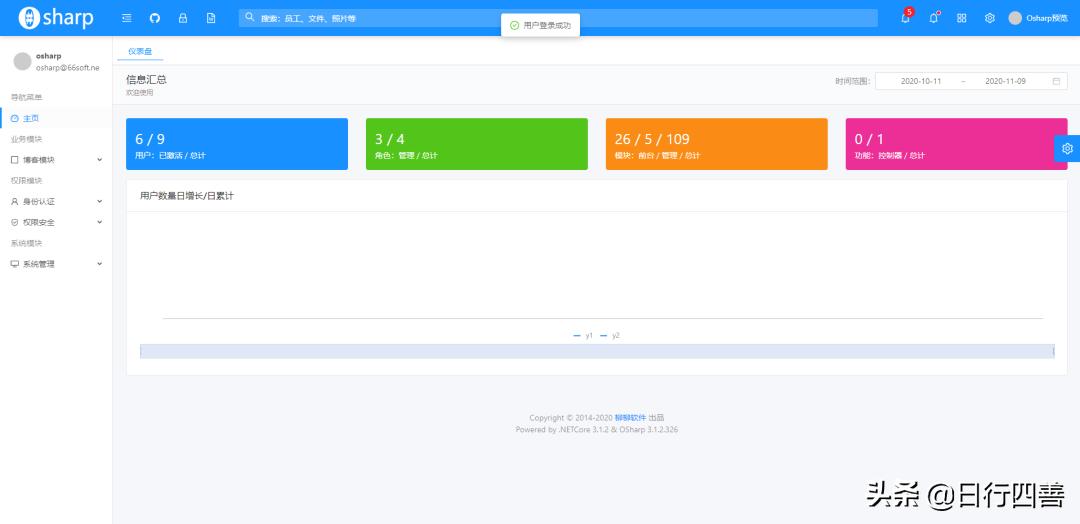Open the GitHub icon link
Image resolution: width=1080 pixels, height=524 pixels.
point(155,19)
